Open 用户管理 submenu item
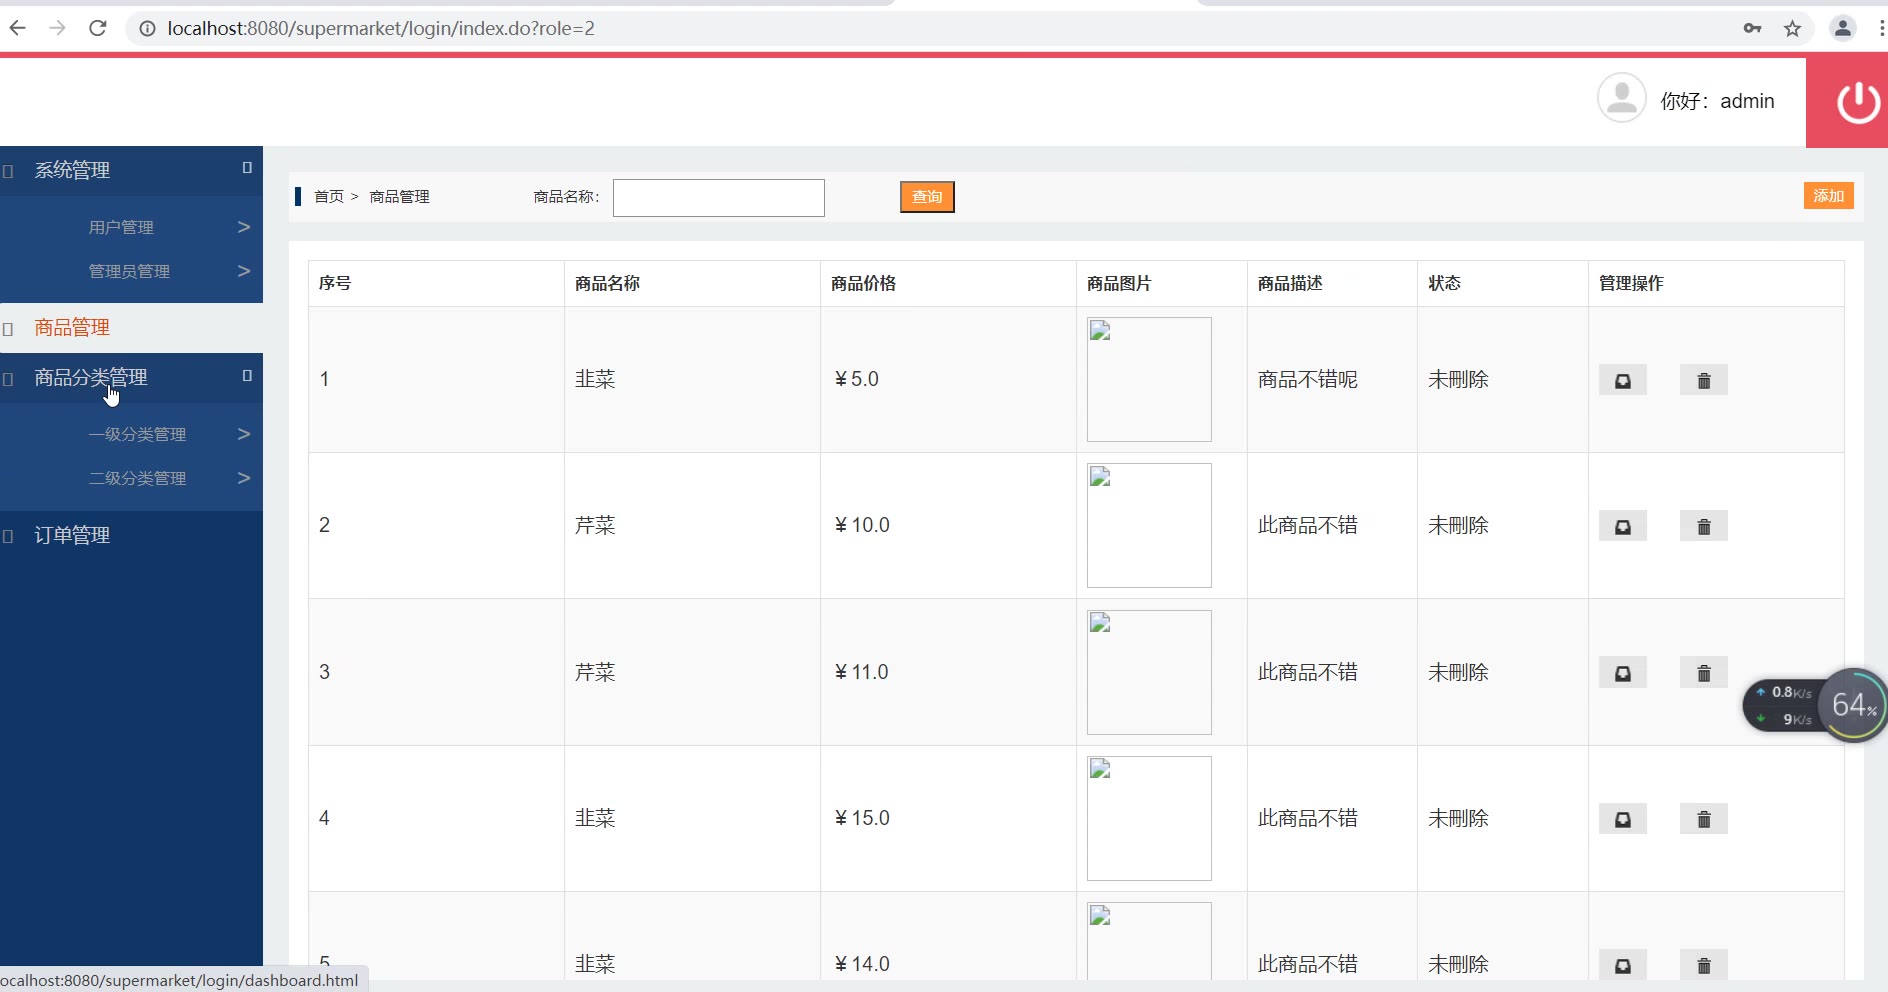 [x=122, y=227]
